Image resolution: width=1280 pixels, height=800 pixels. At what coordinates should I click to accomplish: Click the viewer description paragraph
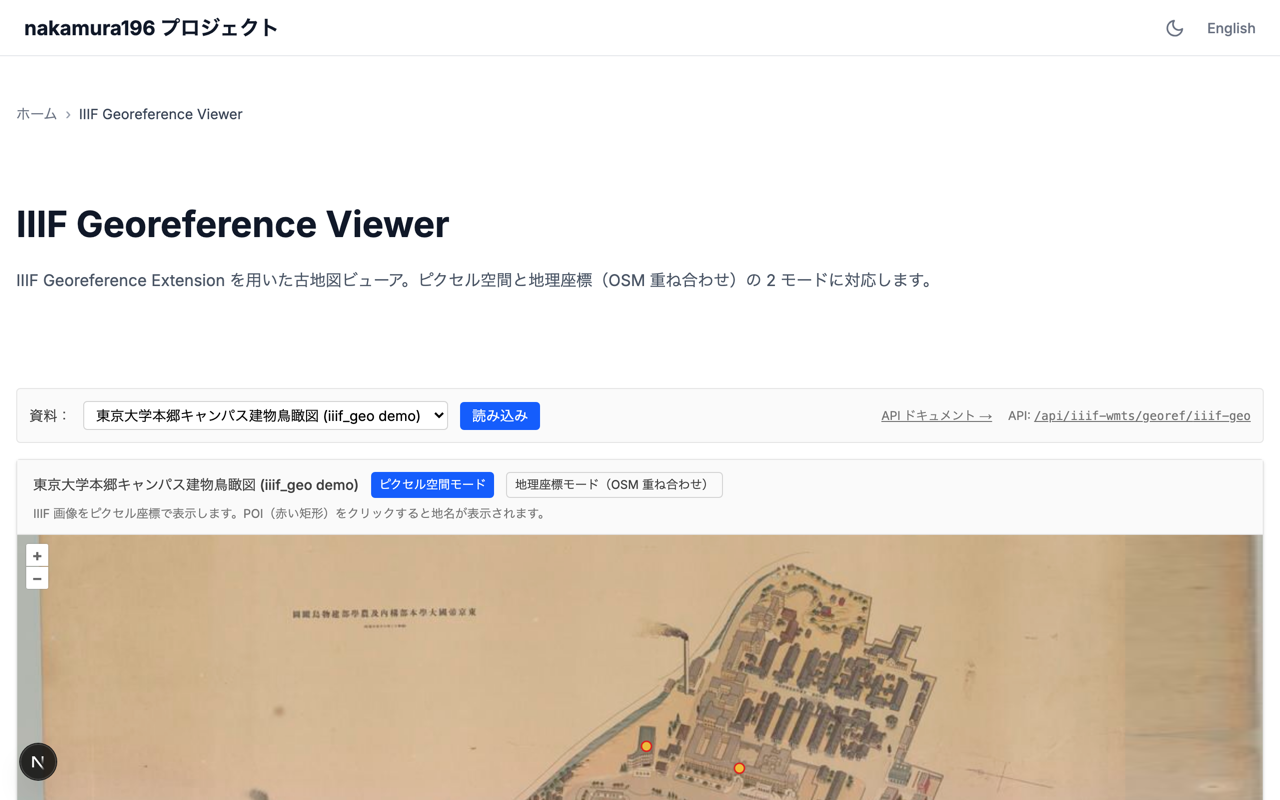coord(476,281)
